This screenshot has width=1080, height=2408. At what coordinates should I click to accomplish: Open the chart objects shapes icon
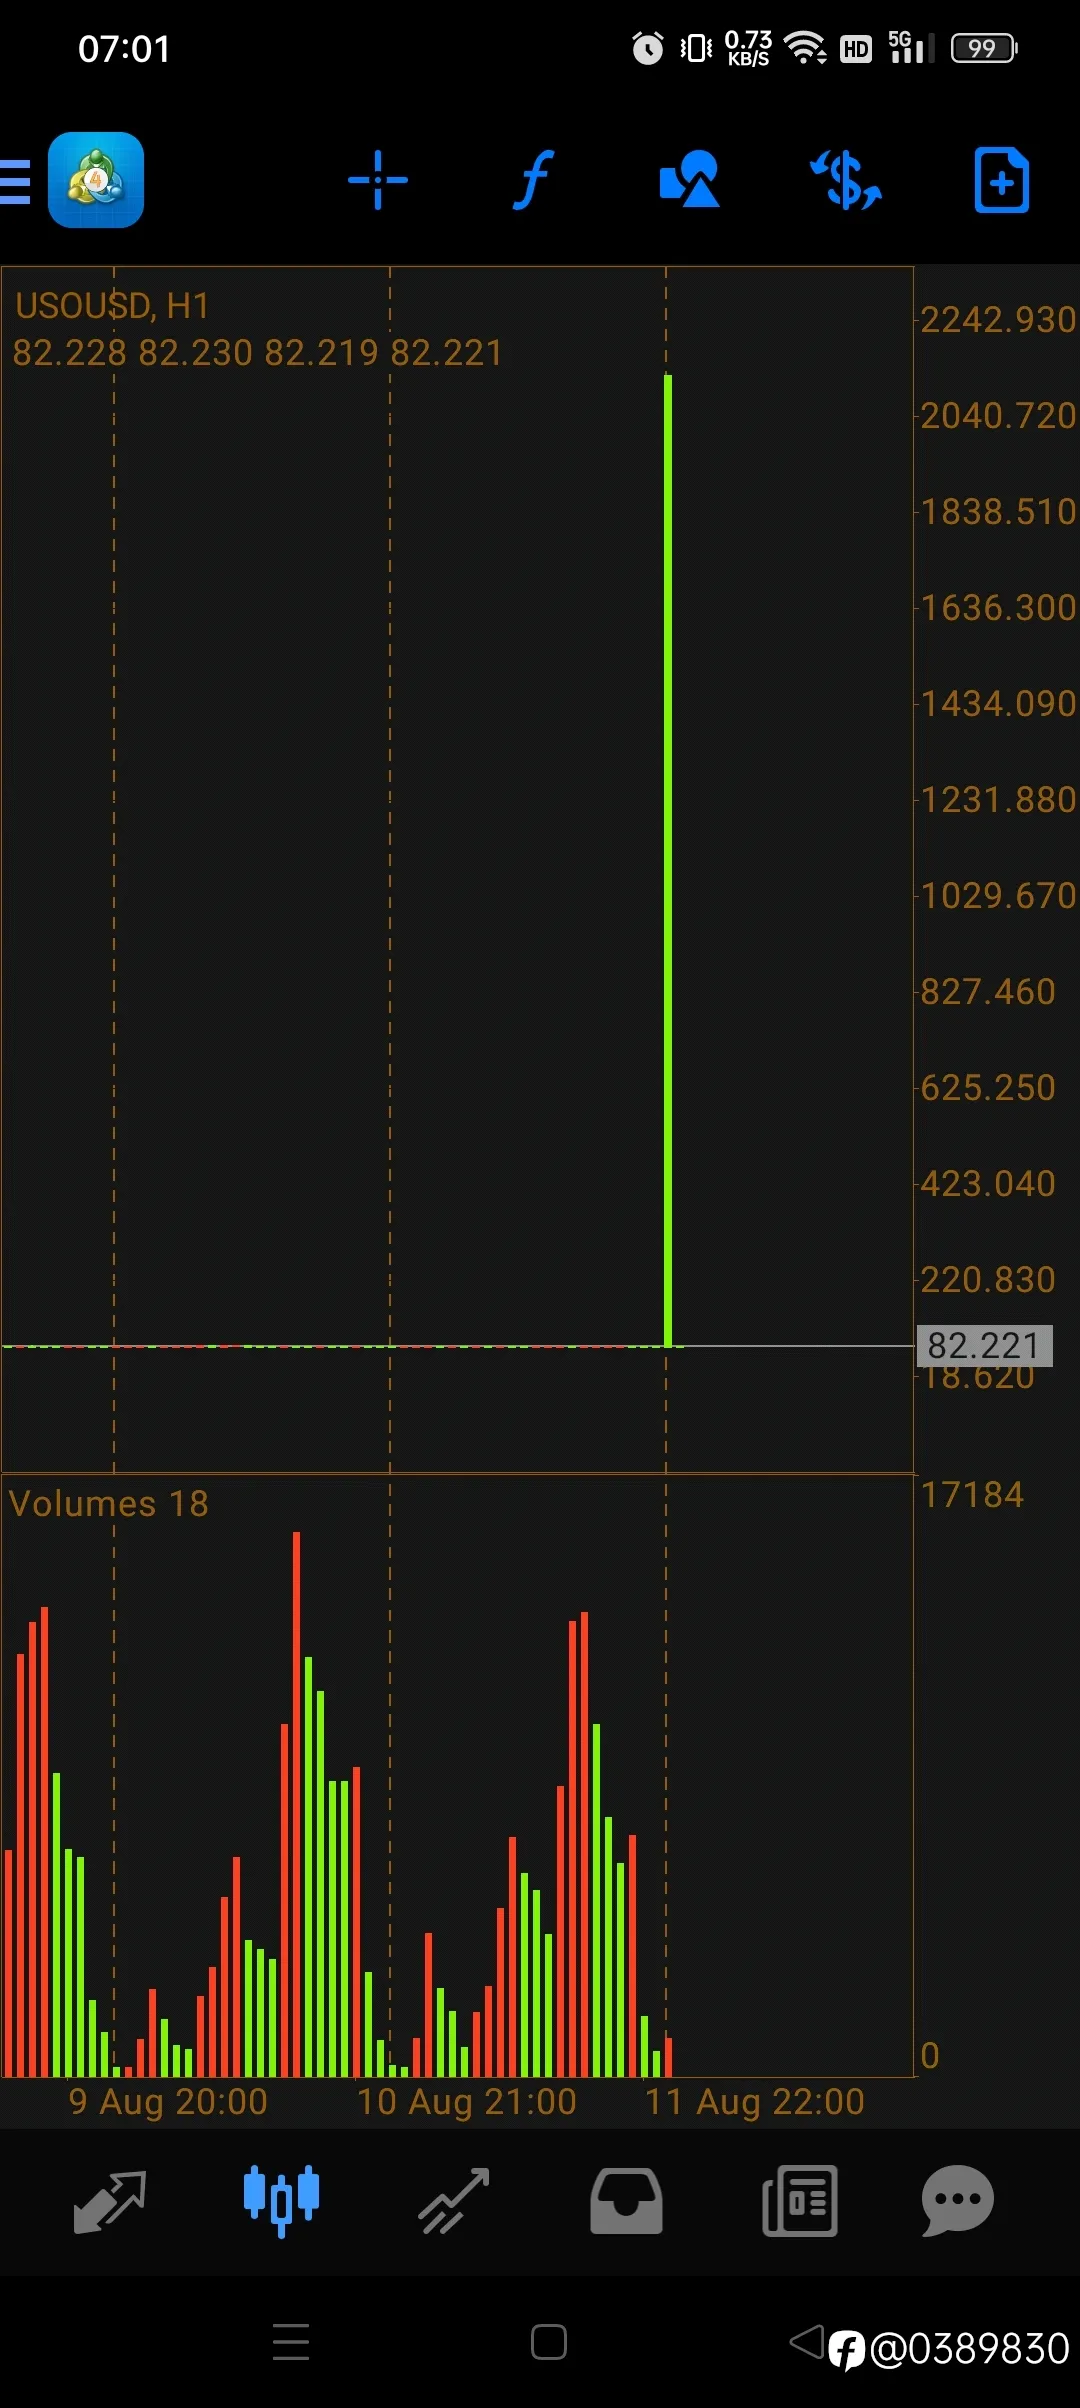690,180
